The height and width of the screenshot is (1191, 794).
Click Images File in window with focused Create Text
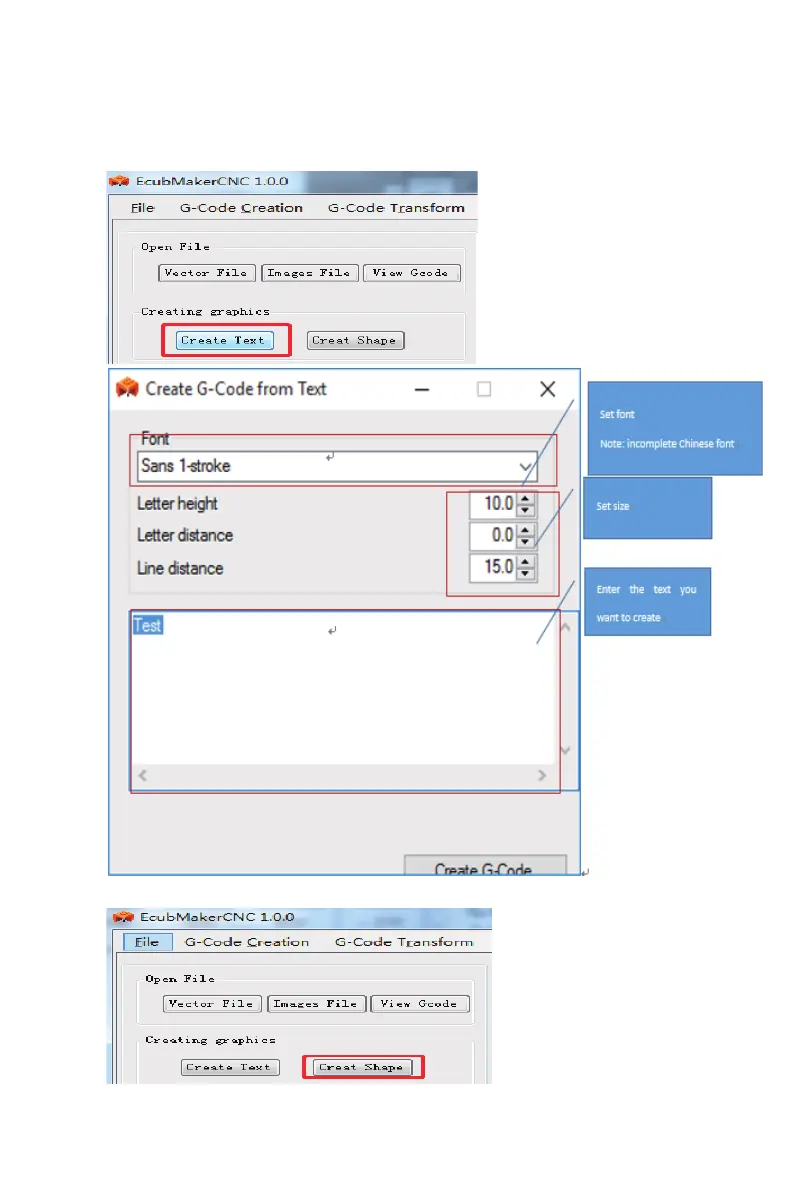[309, 273]
